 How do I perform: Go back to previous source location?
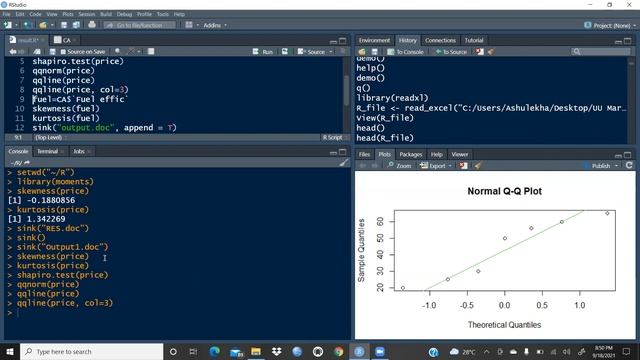[x=13, y=51]
